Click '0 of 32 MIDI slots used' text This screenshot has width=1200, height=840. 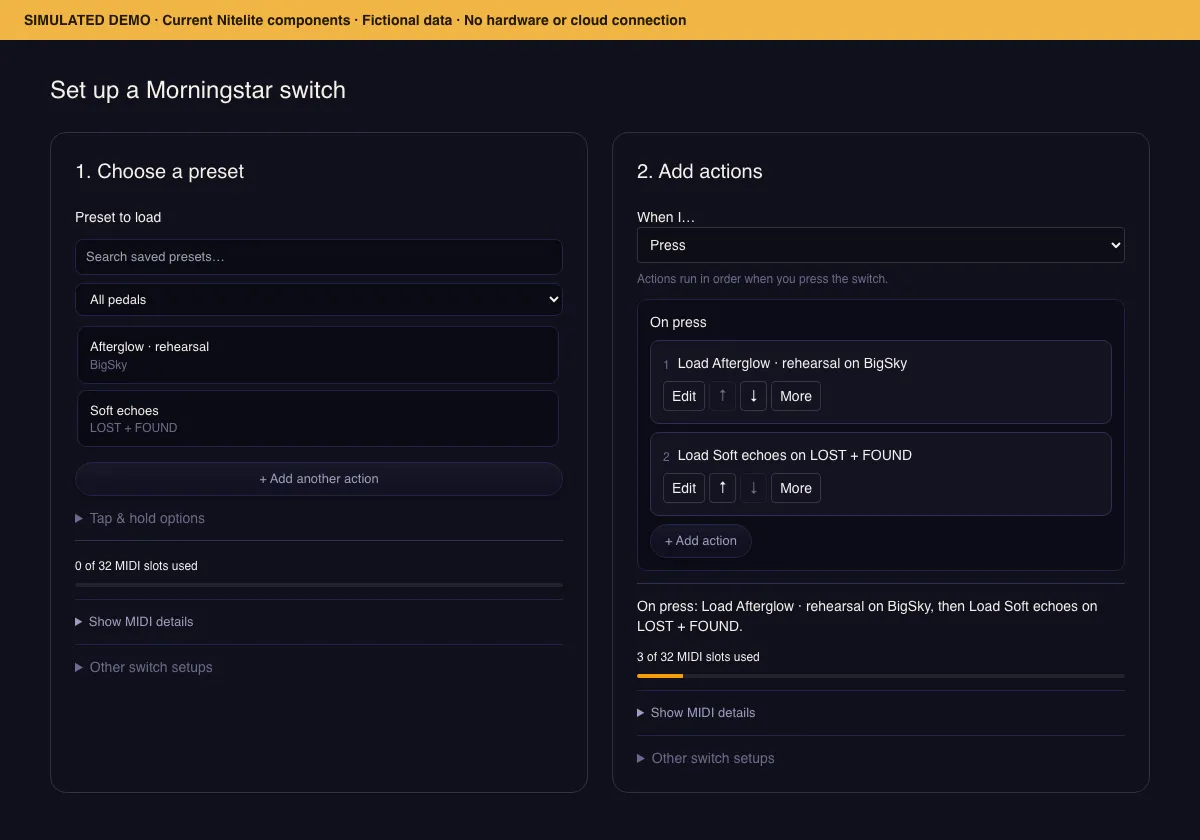point(136,566)
